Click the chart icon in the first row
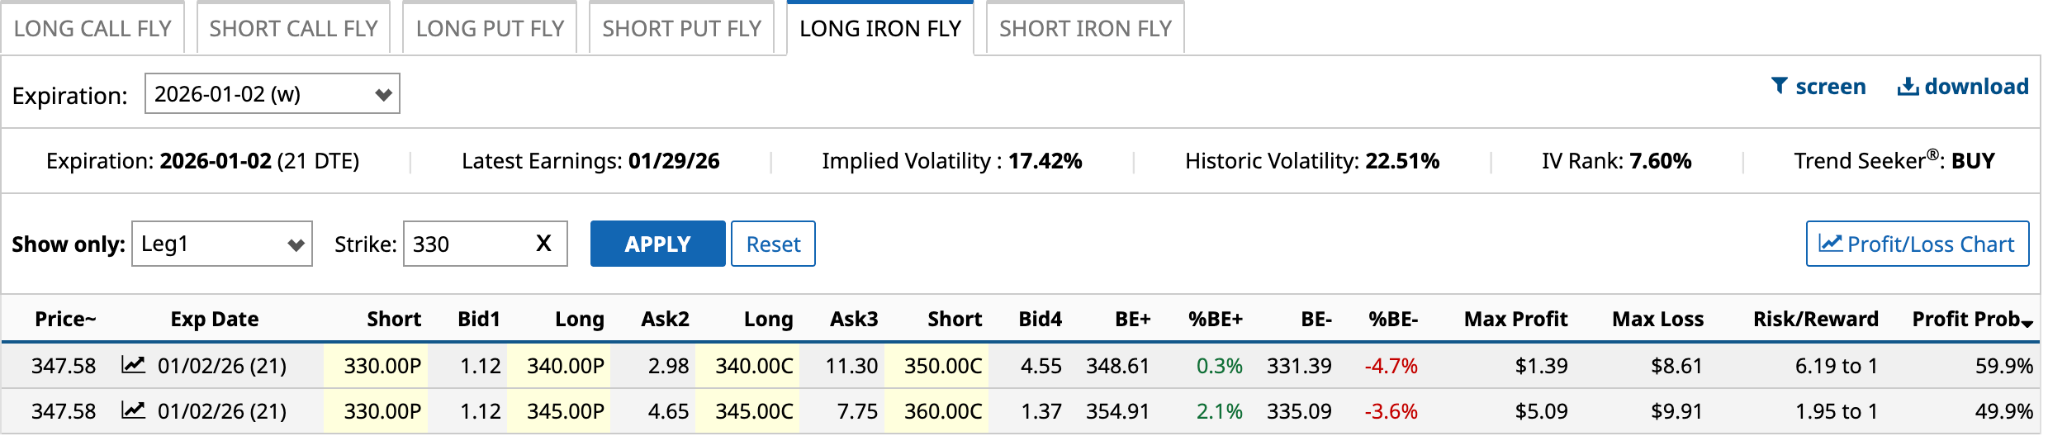Viewport: 2048px width, 438px height. 133,365
